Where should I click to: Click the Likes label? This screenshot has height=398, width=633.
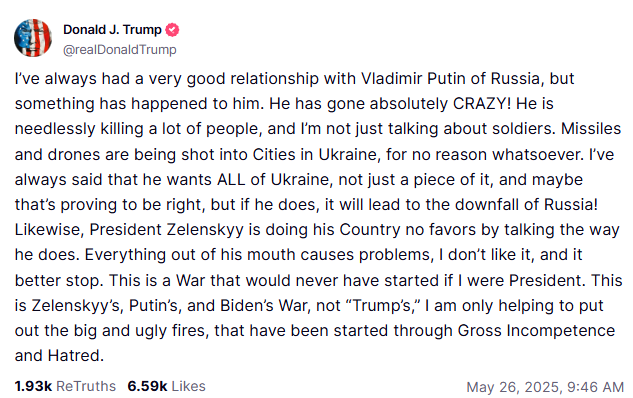(189, 386)
